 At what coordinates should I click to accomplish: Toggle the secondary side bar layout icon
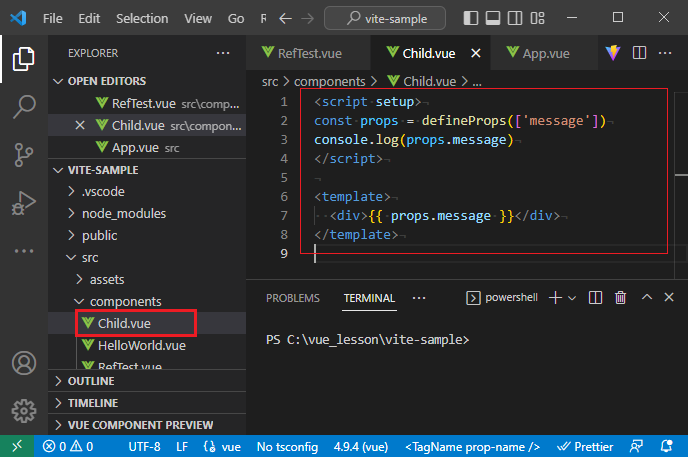point(515,18)
